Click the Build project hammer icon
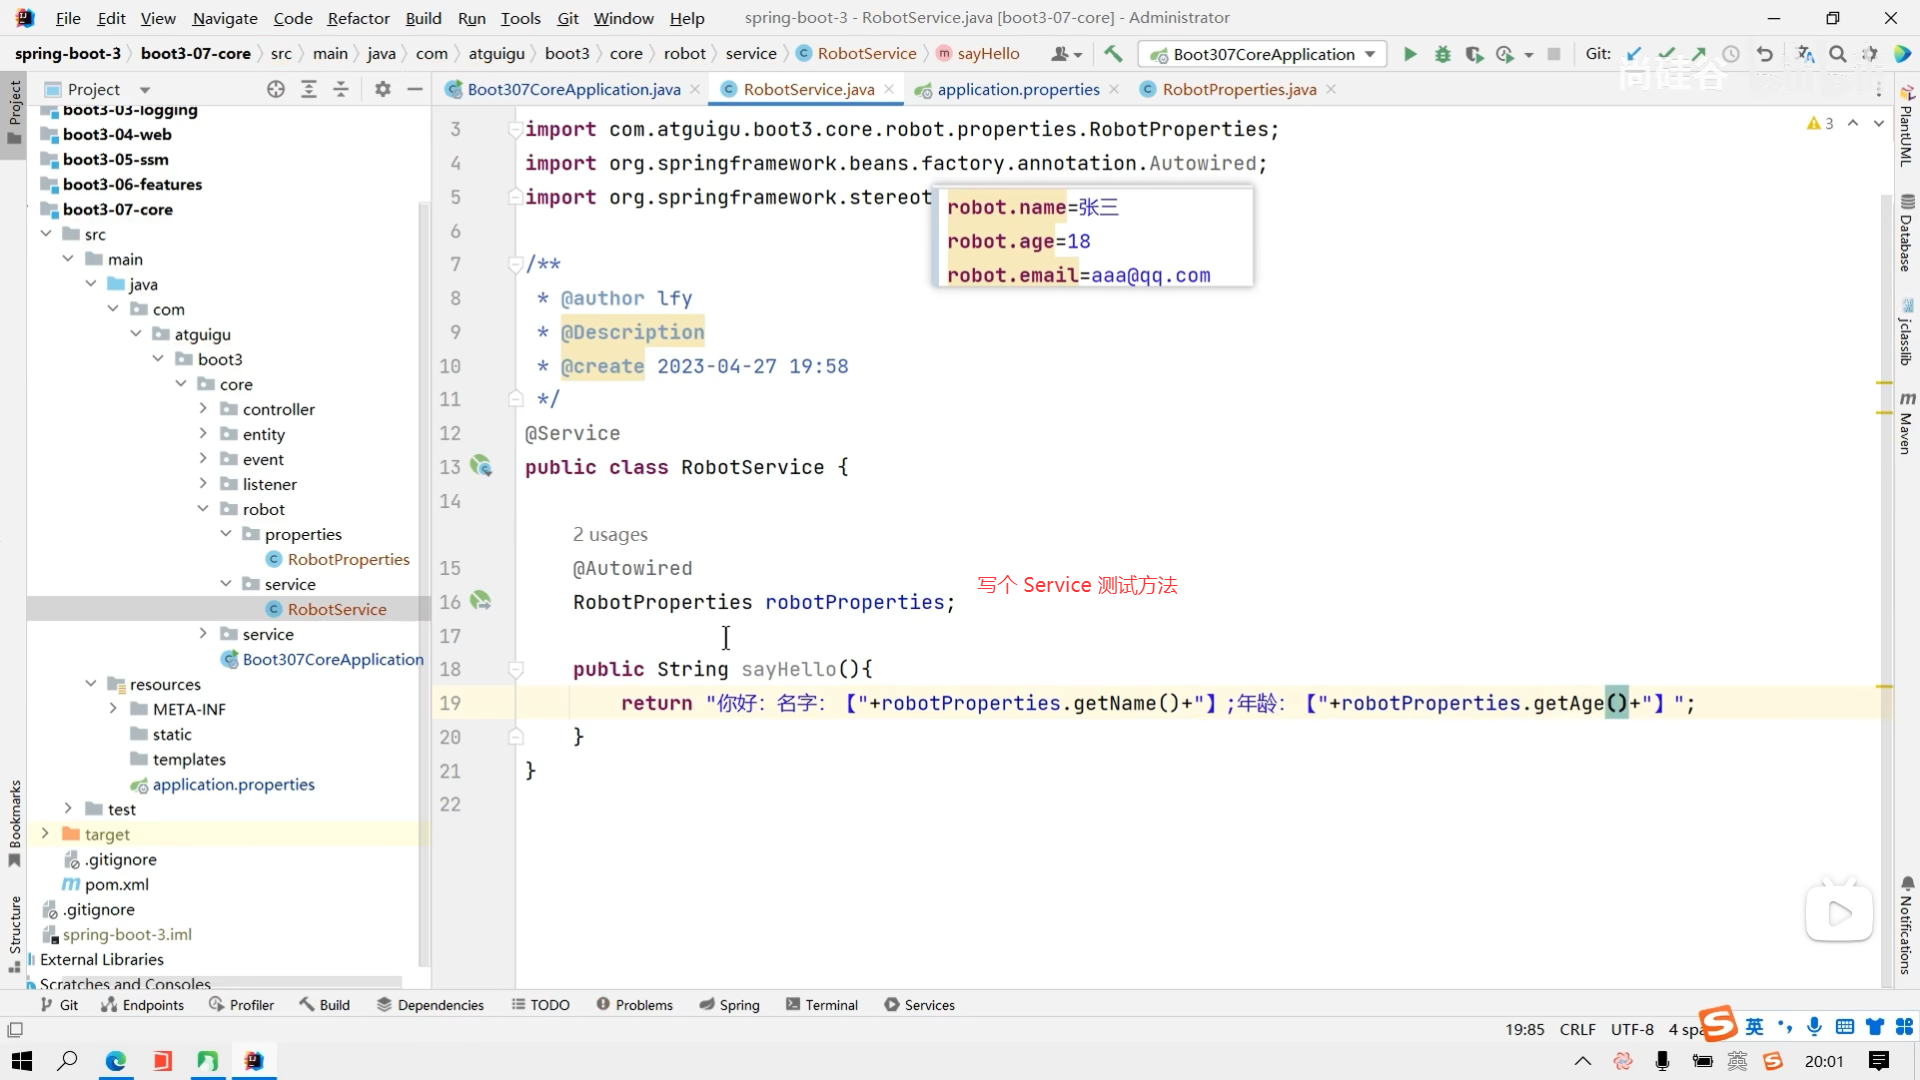Image resolution: width=1920 pixels, height=1080 pixels. click(x=1113, y=54)
